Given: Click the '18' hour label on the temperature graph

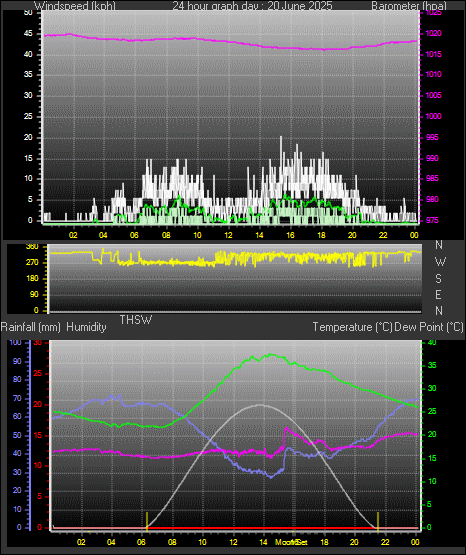Looking at the screenshot, I should point(324,542).
